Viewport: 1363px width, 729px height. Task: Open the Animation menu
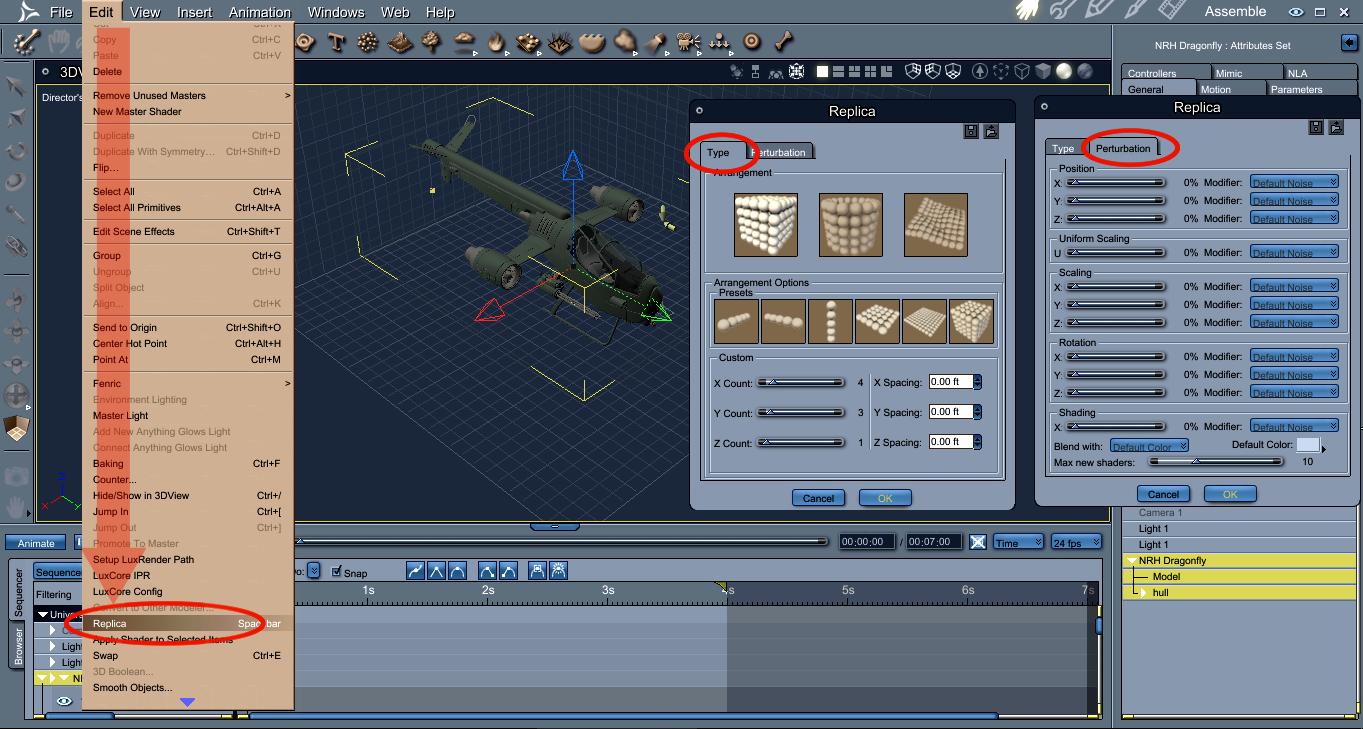(259, 12)
